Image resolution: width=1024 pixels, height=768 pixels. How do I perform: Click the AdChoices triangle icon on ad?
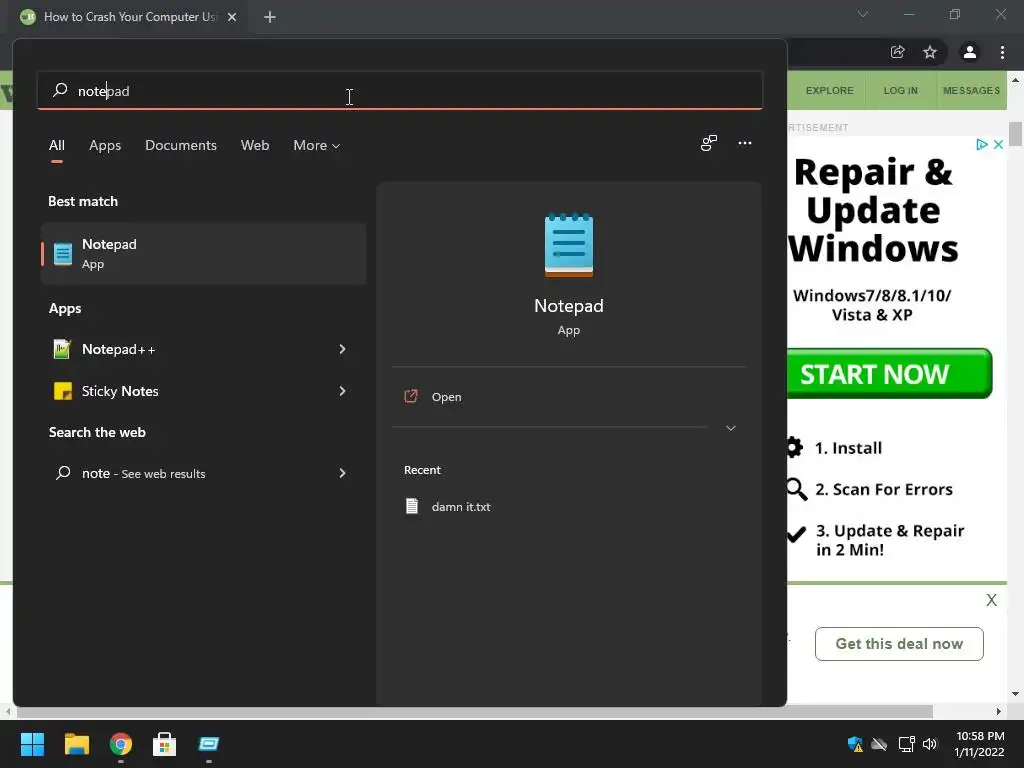click(982, 144)
